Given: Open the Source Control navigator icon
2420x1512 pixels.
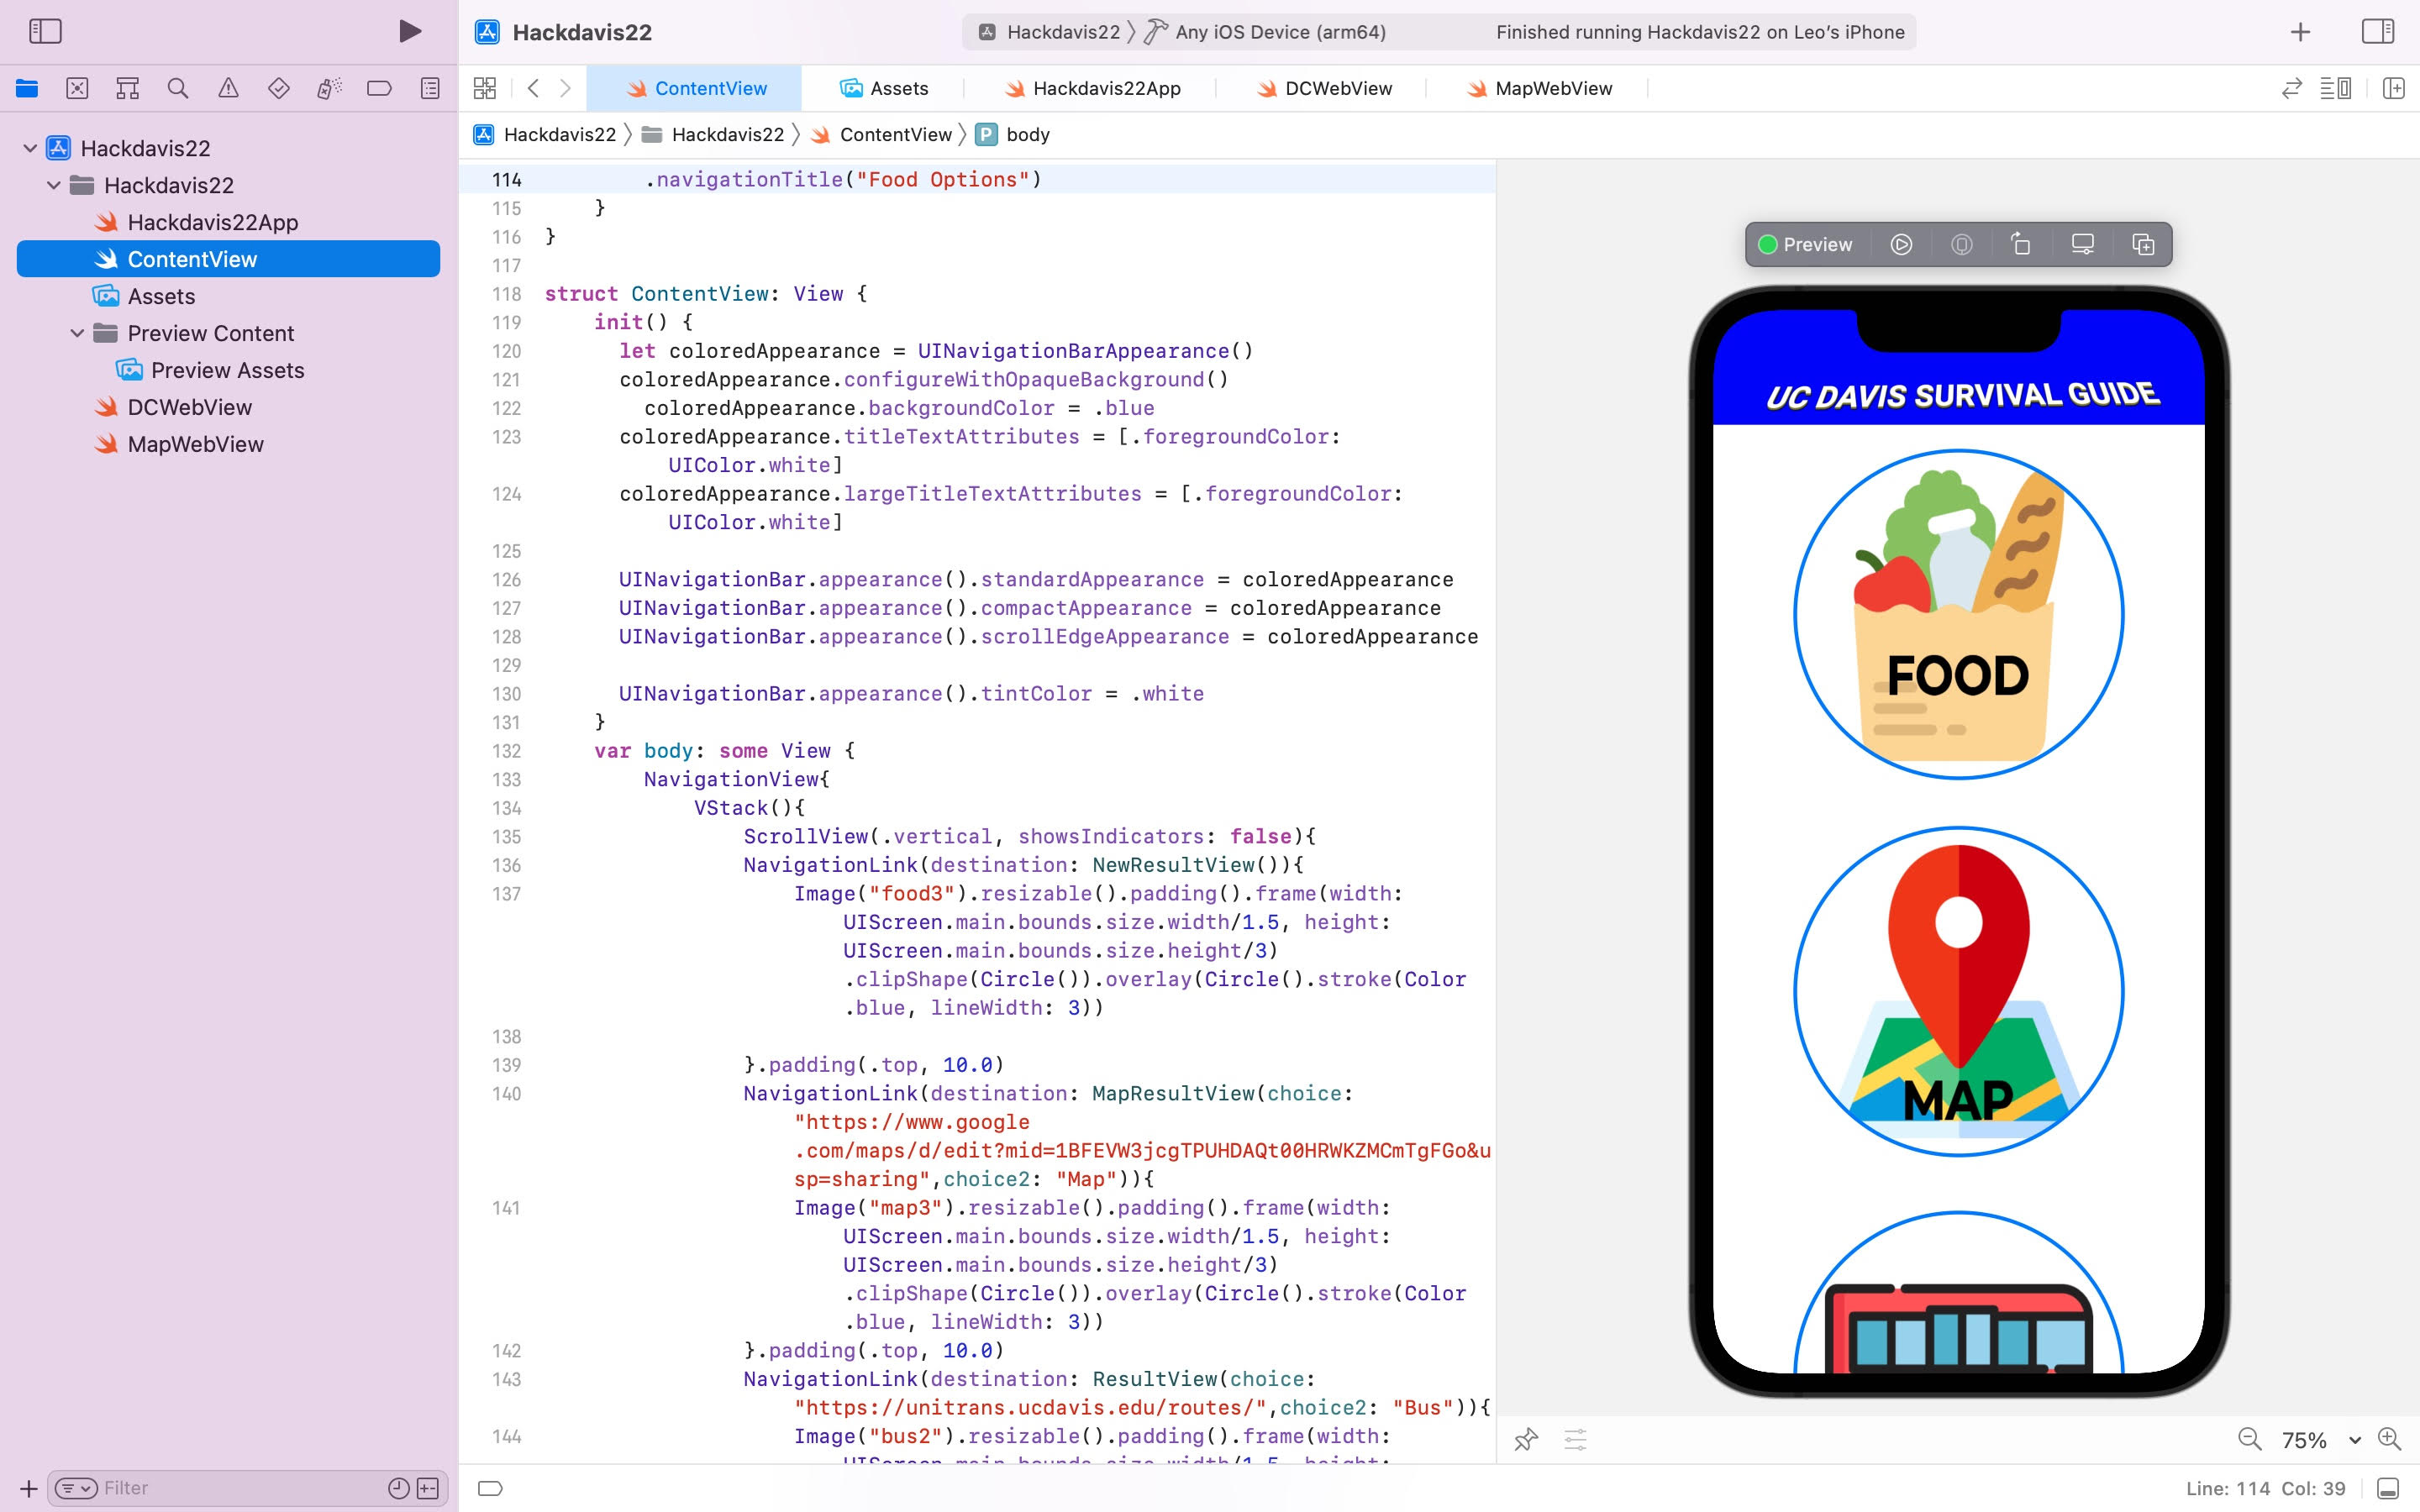Looking at the screenshot, I should click(x=77, y=88).
